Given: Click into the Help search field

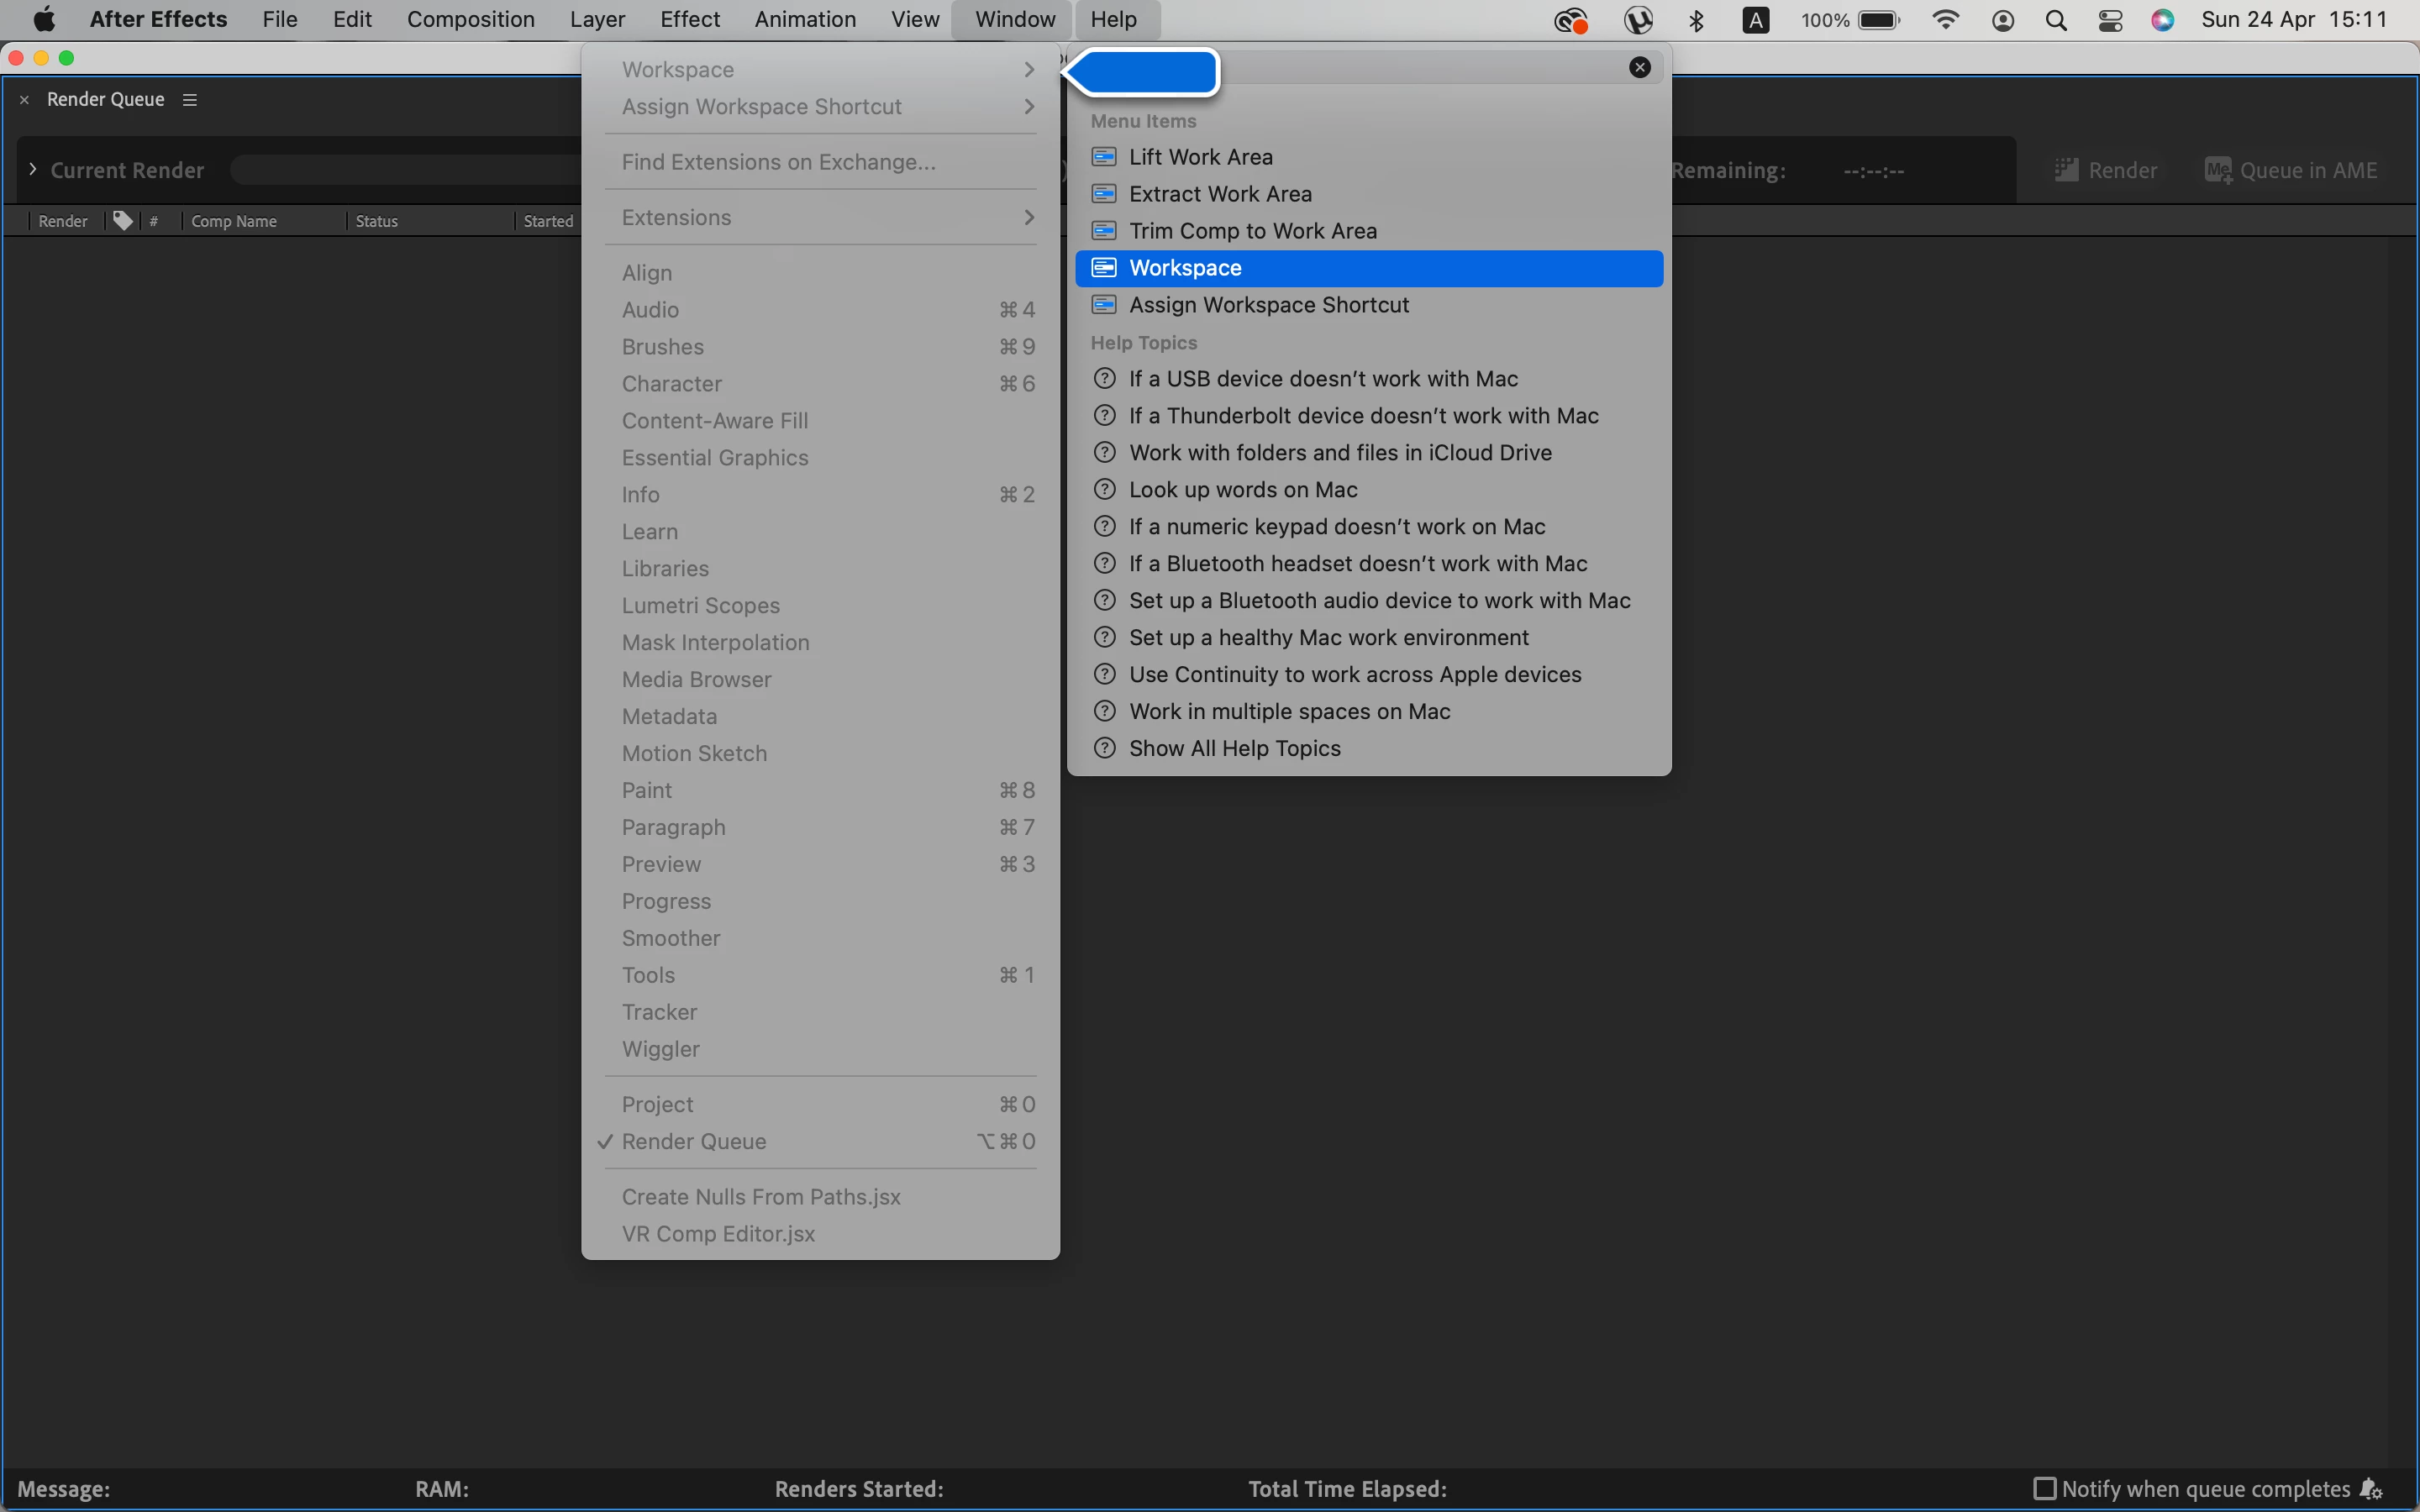Looking at the screenshot, I should tap(1420, 68).
